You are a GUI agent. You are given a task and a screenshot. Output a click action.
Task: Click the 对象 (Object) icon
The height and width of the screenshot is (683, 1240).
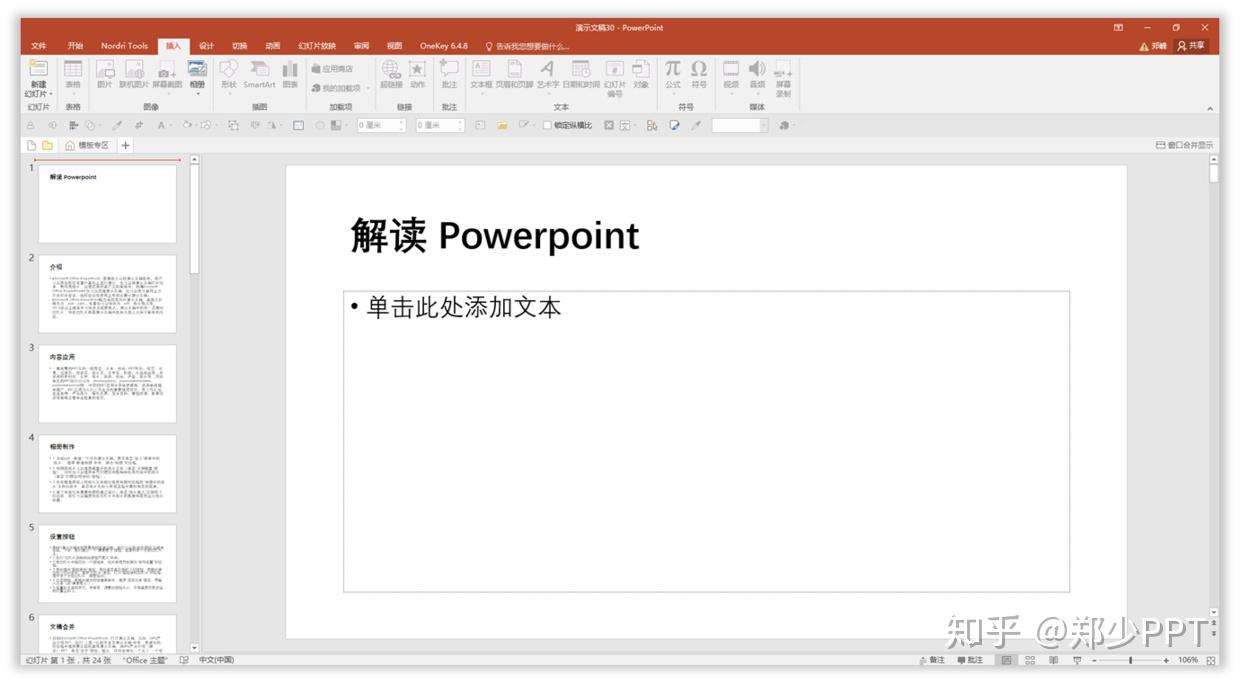click(640, 69)
